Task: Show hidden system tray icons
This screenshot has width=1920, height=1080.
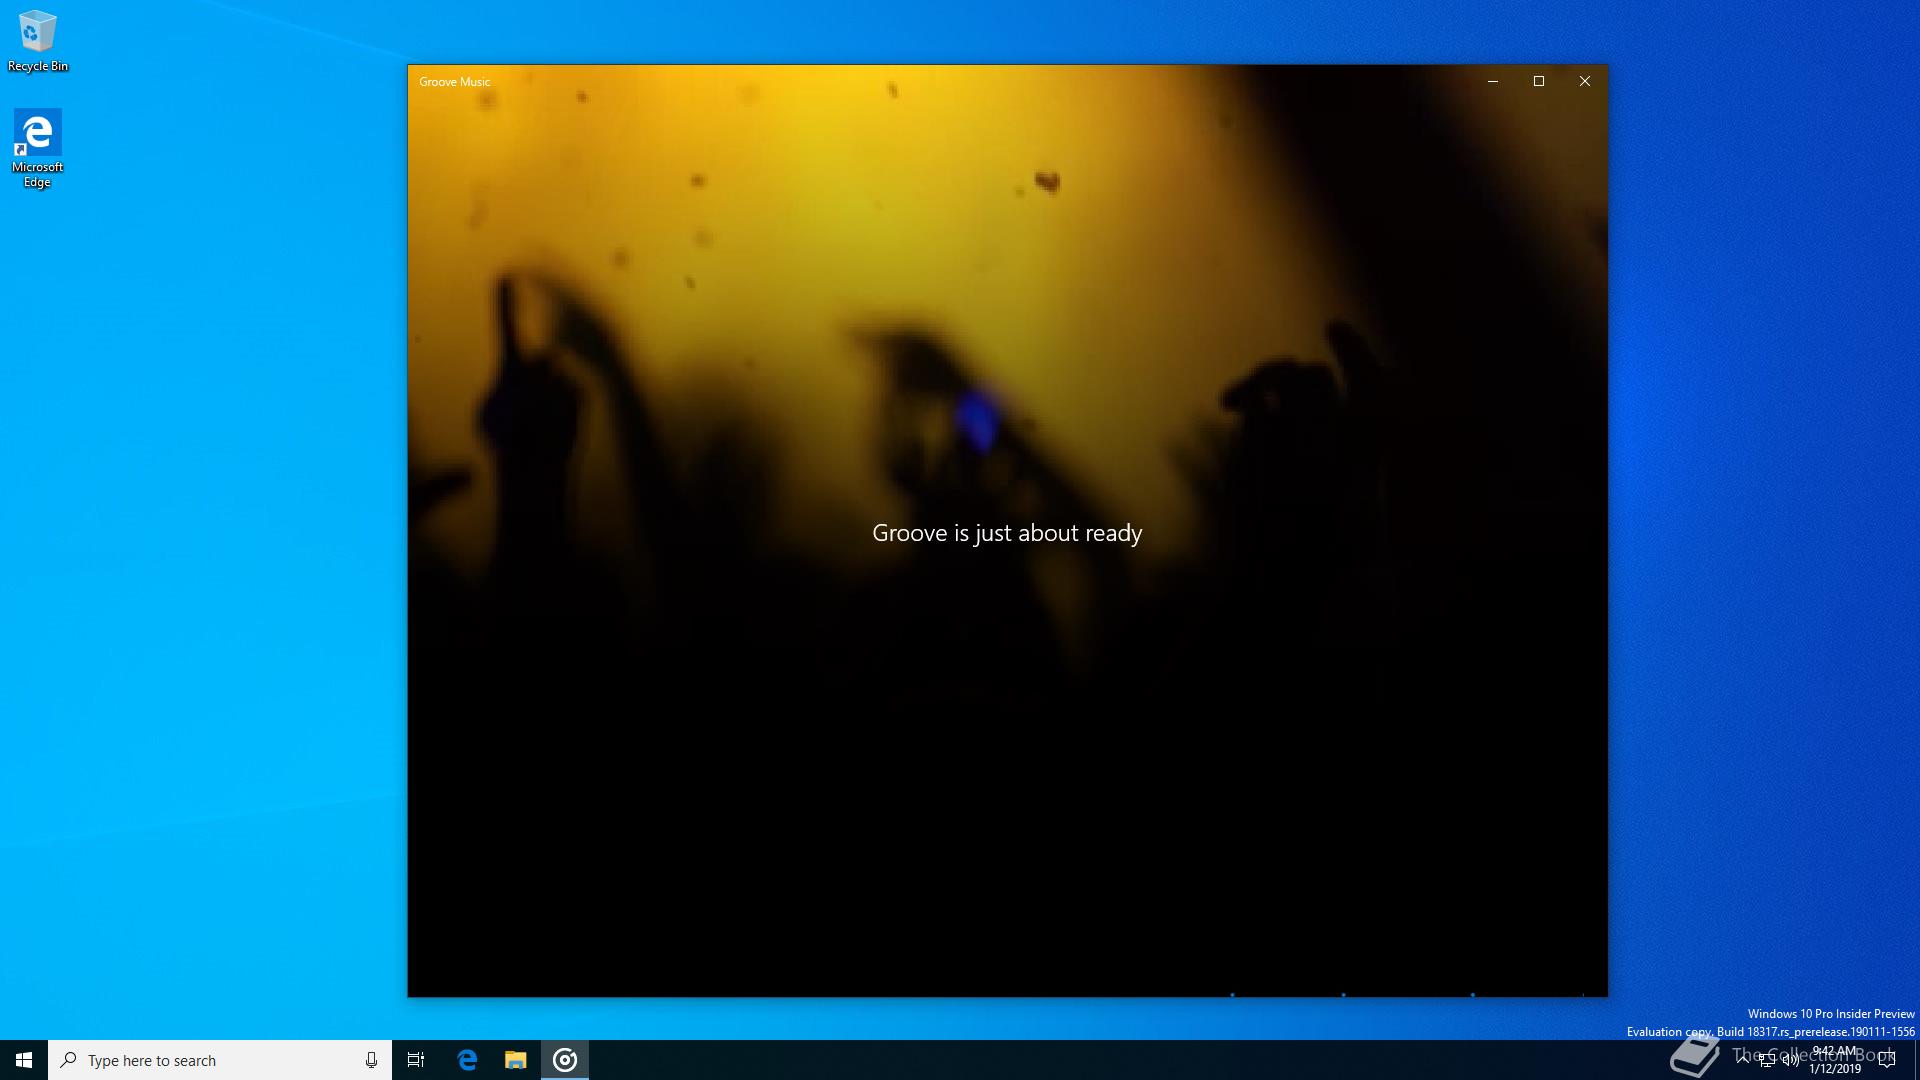Action: 1743,1060
